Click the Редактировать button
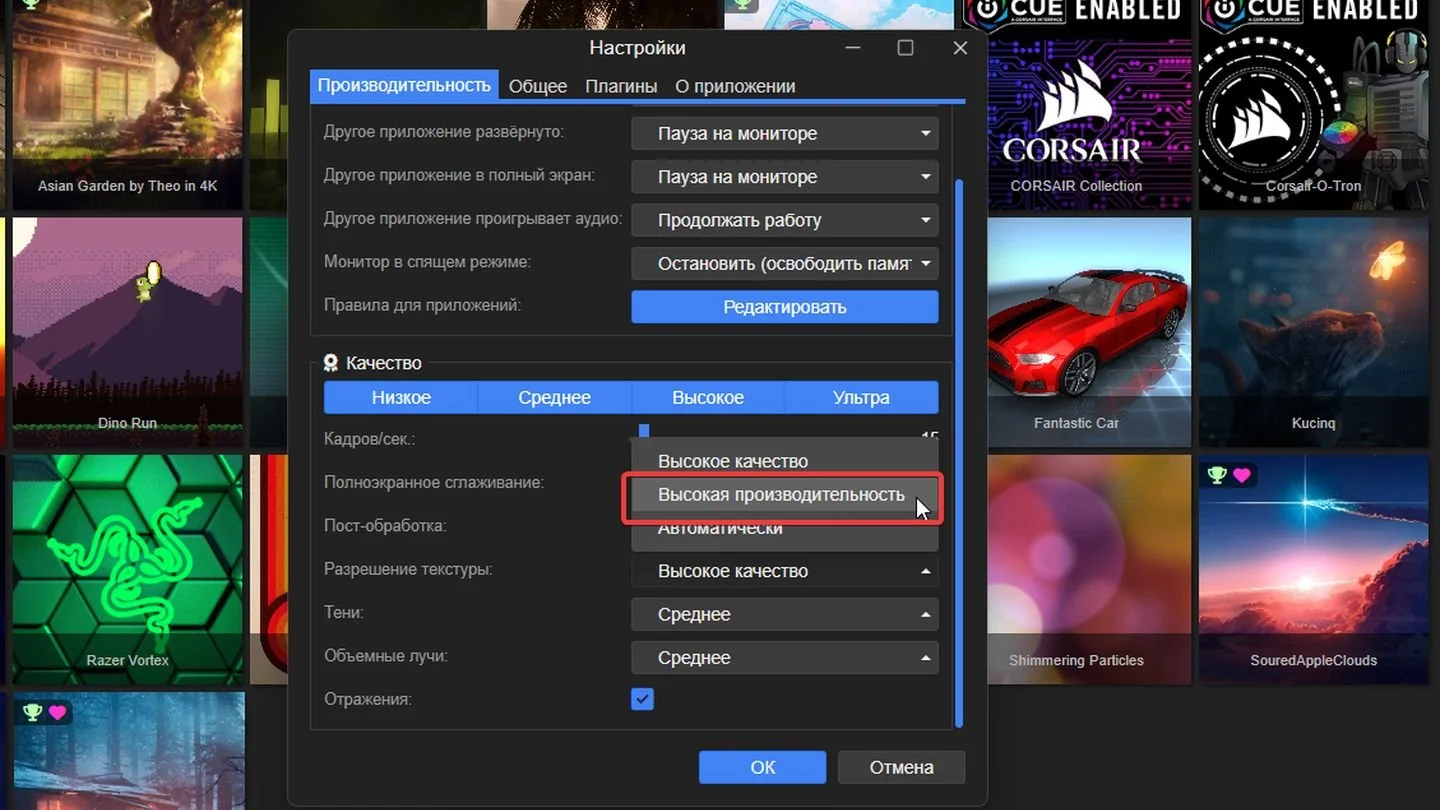This screenshot has width=1440, height=810. pyautogui.click(x=785, y=307)
